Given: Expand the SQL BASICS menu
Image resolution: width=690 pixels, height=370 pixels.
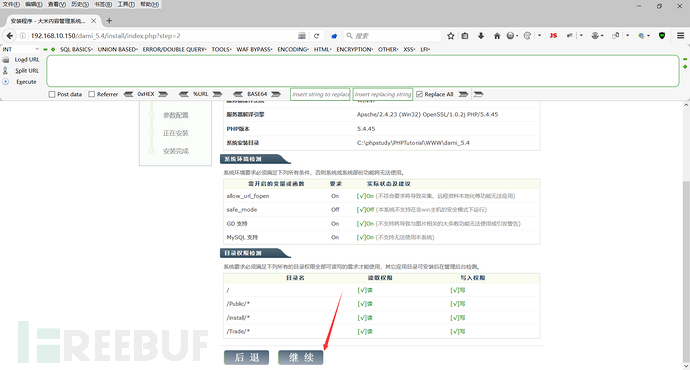Looking at the screenshot, I should (76, 49).
